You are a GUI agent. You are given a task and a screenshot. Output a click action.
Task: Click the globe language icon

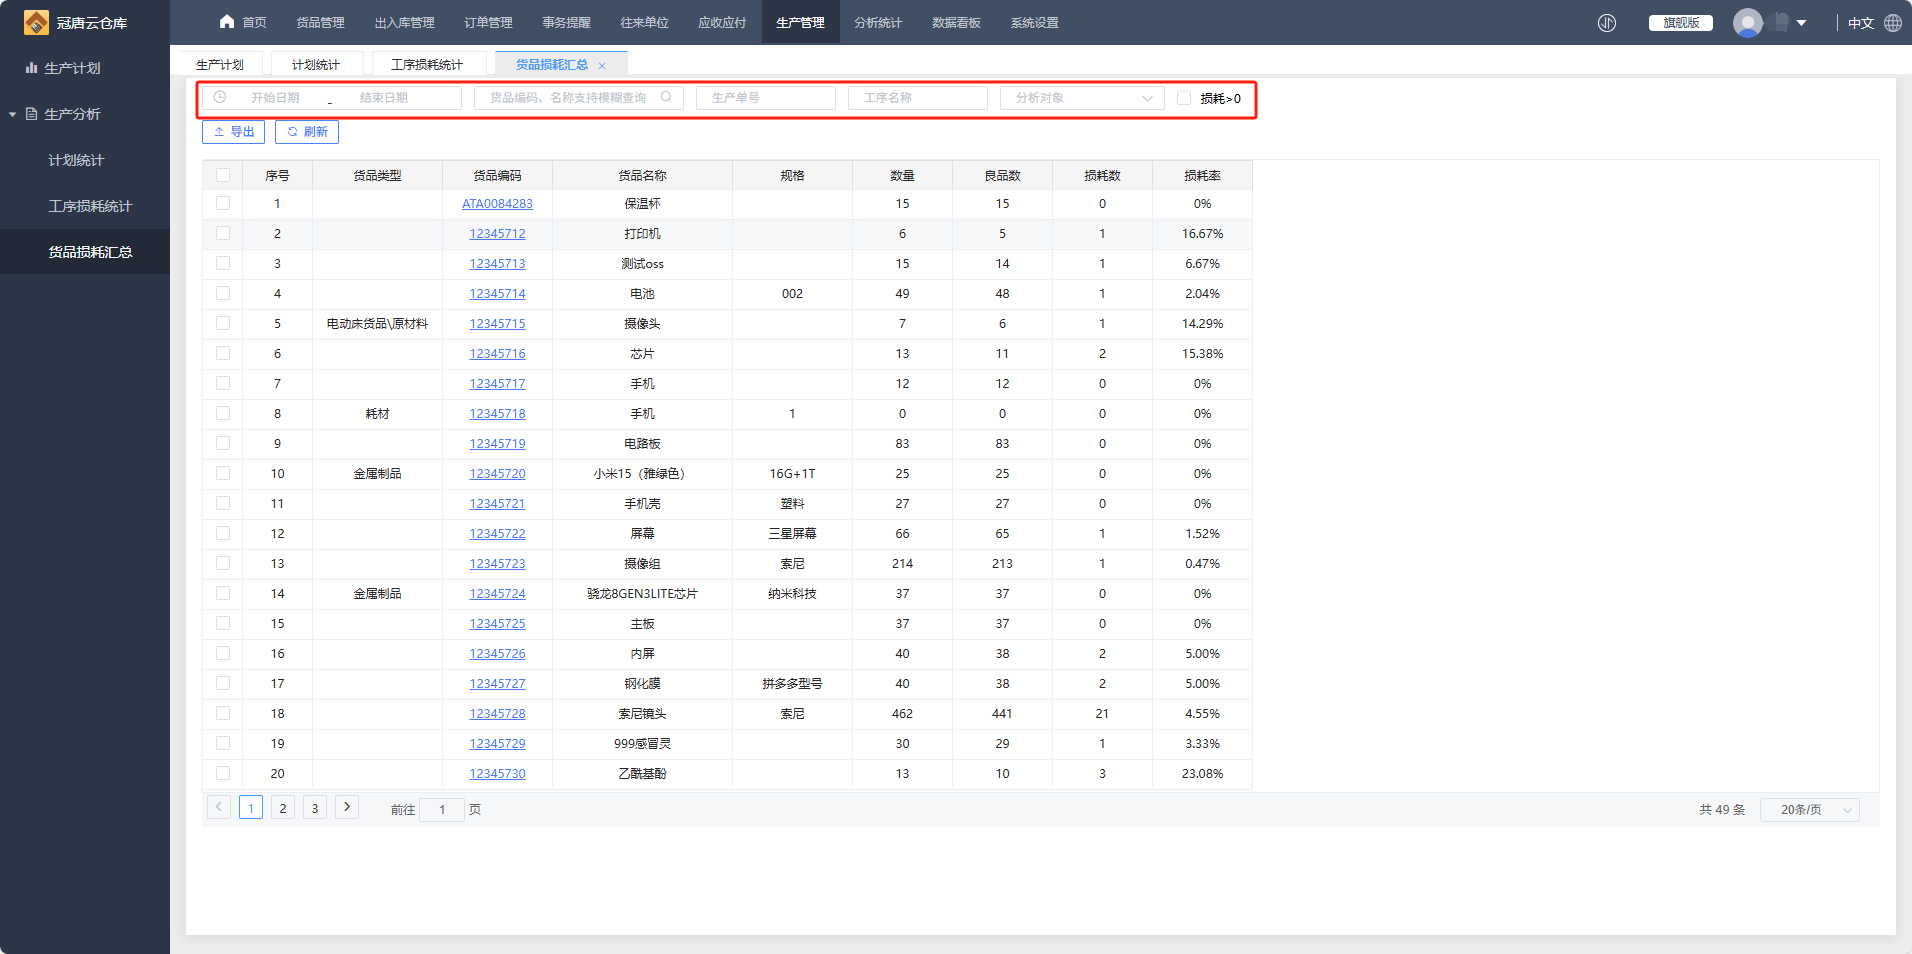point(1893,22)
